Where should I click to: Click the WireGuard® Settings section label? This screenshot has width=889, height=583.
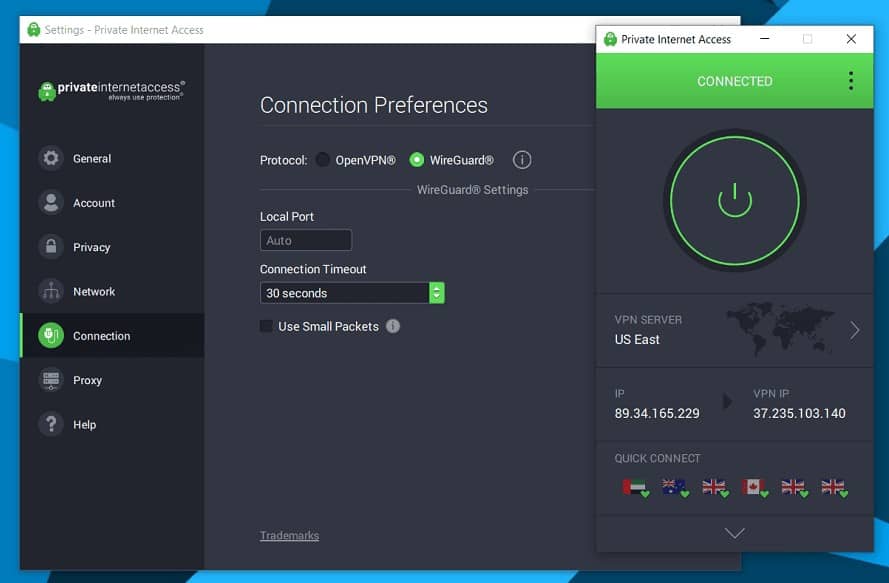(x=472, y=190)
